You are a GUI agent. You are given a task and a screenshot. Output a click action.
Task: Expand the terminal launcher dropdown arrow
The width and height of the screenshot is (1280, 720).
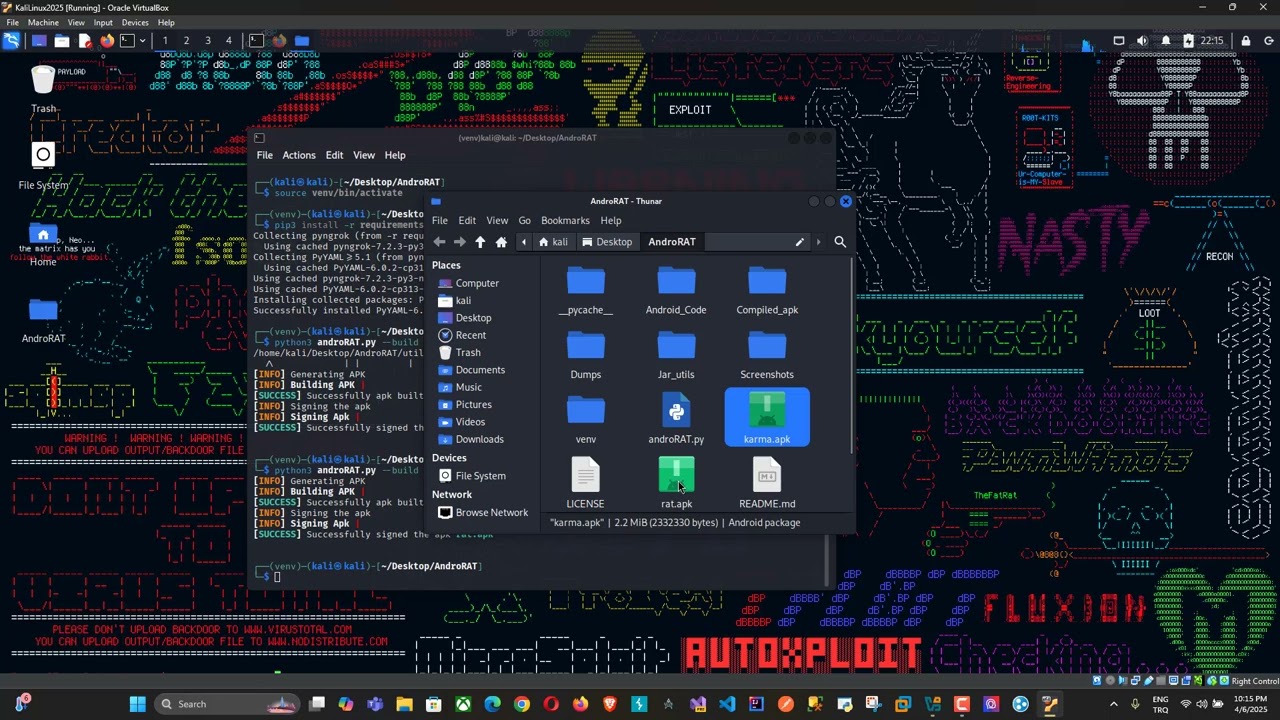pos(142,41)
